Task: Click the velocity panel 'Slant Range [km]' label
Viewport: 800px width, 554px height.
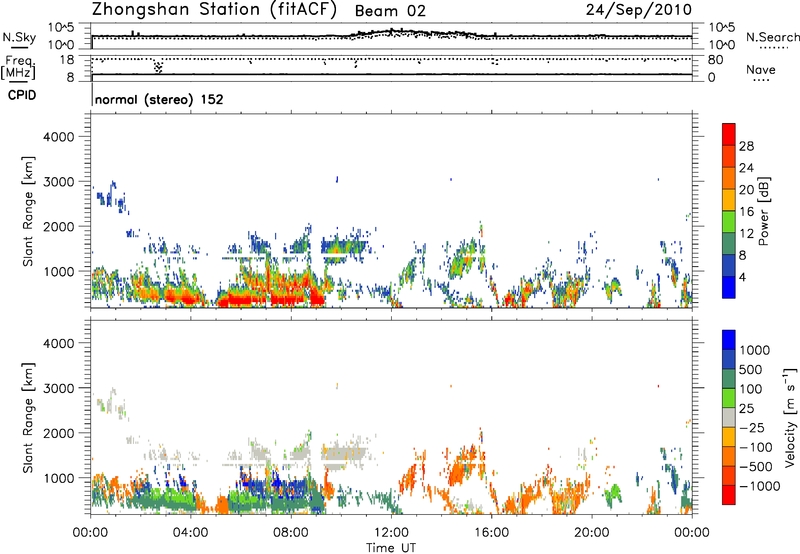Action: click(x=28, y=417)
